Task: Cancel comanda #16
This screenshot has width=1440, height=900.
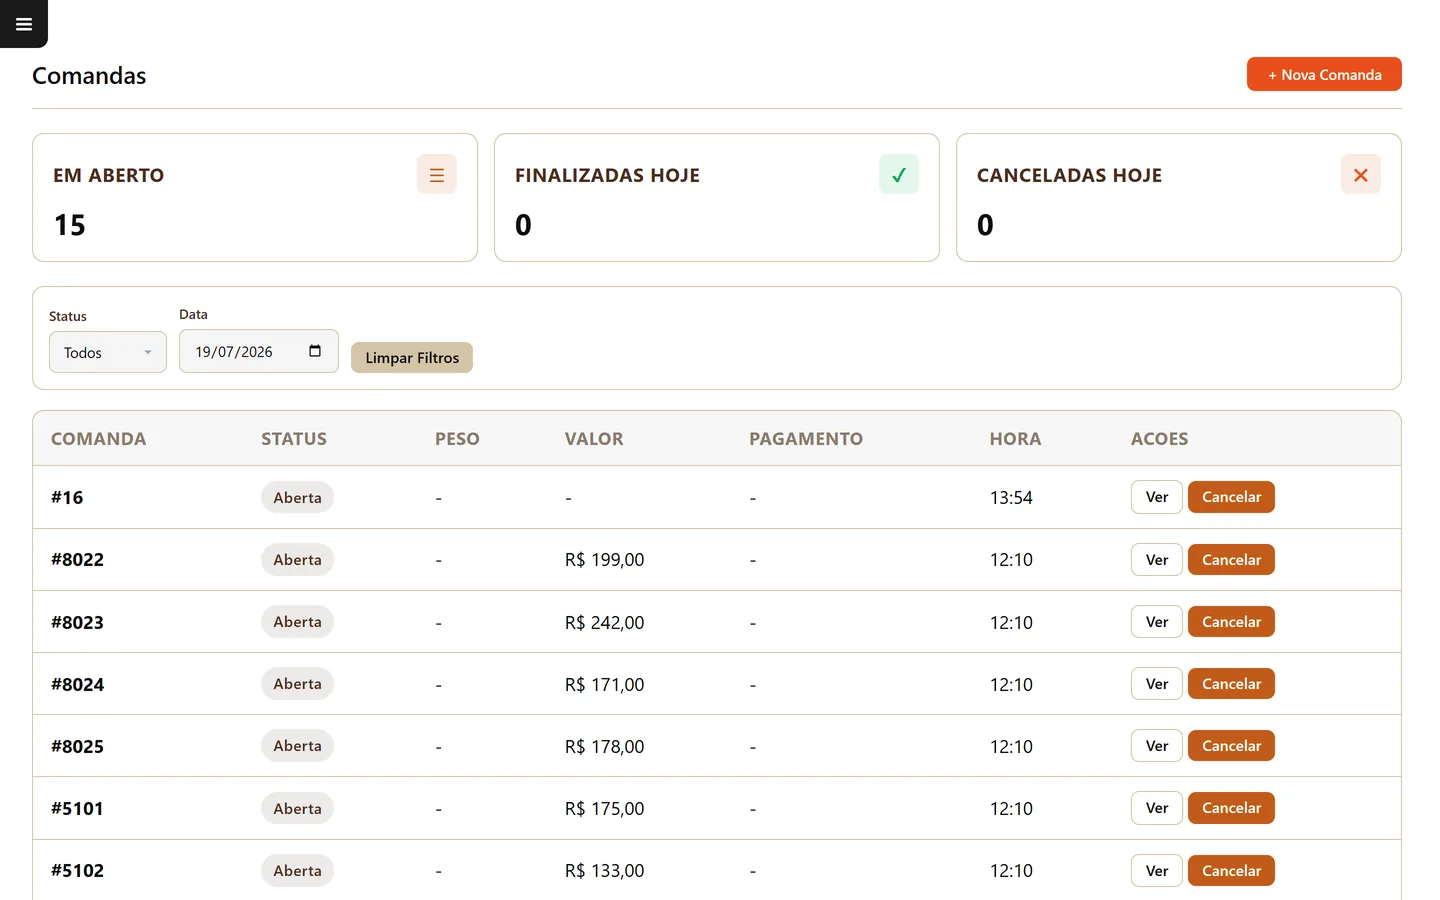Action: pos(1231,497)
